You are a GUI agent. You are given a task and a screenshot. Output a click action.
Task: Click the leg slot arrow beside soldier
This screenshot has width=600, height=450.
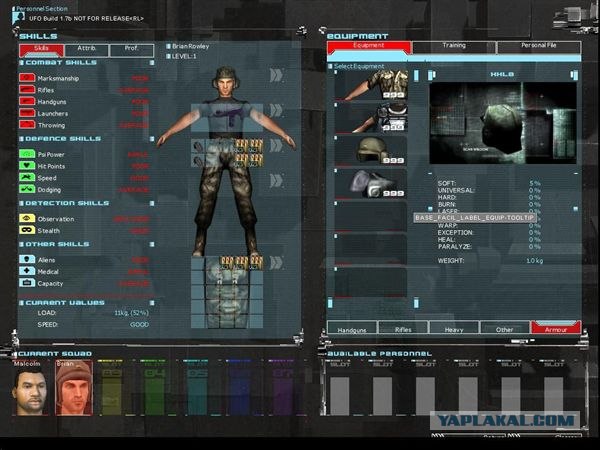(x=276, y=181)
